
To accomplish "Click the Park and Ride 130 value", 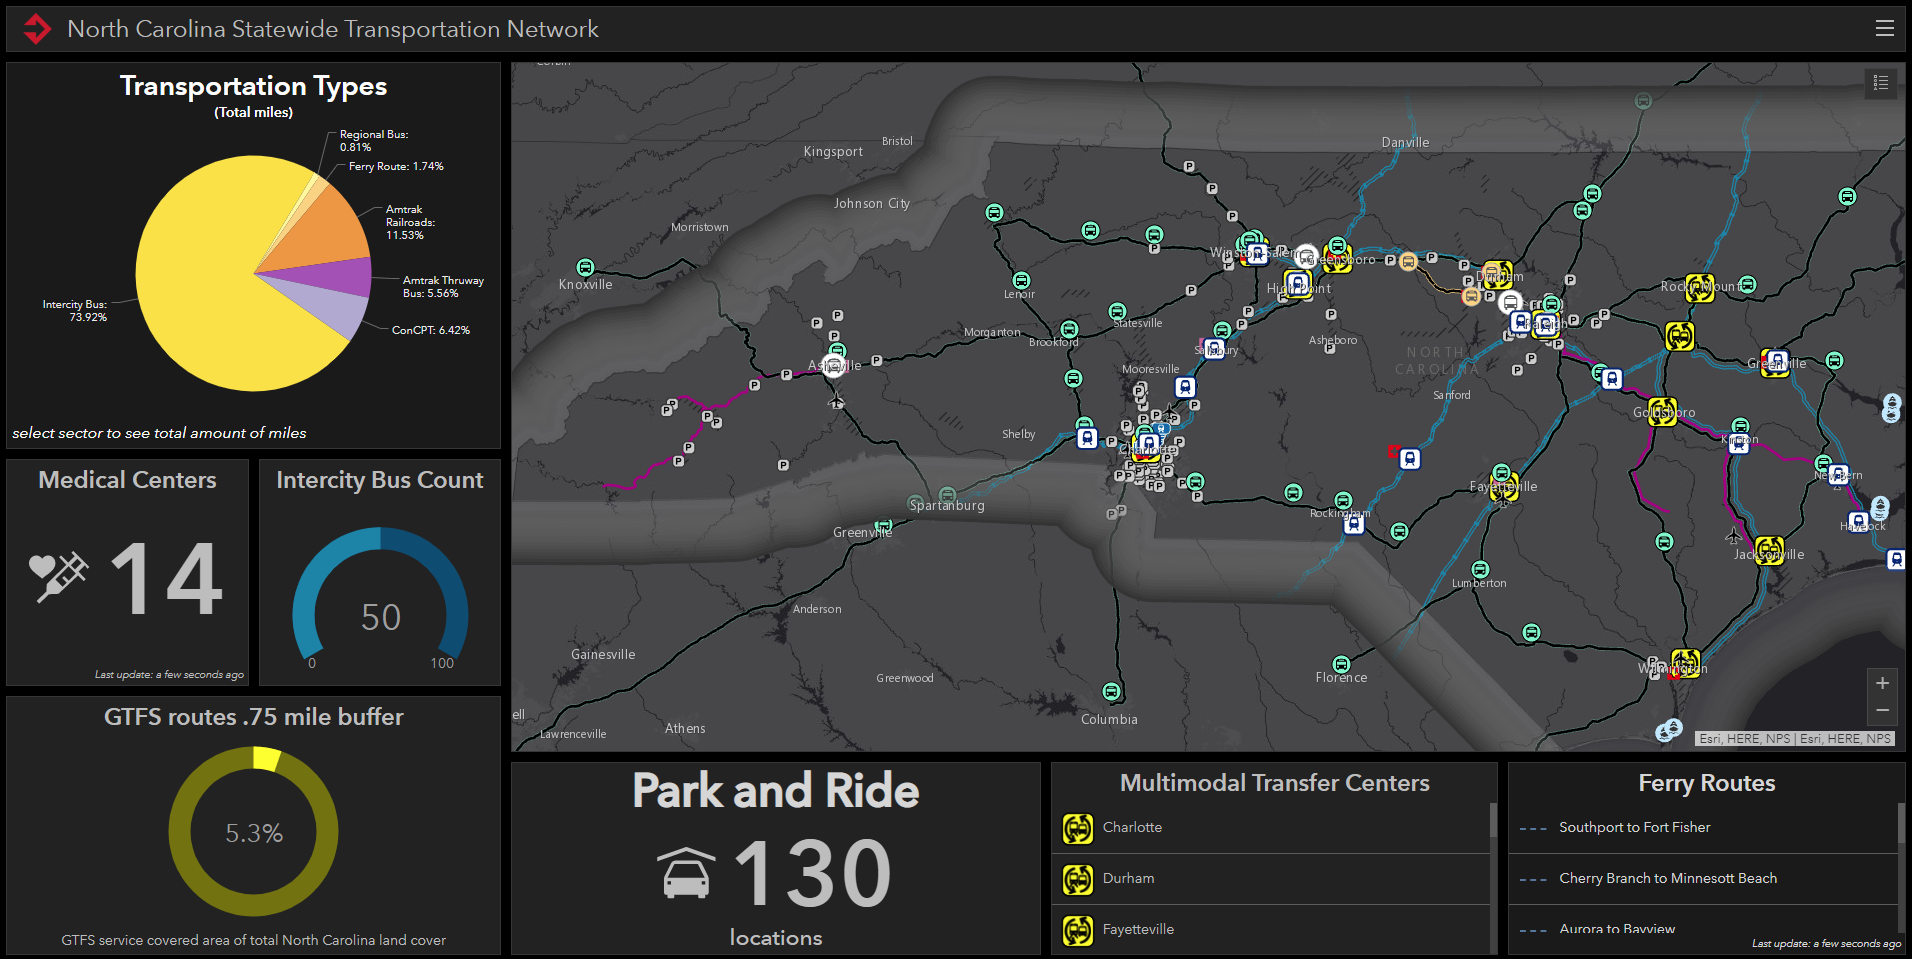I will click(x=813, y=874).
